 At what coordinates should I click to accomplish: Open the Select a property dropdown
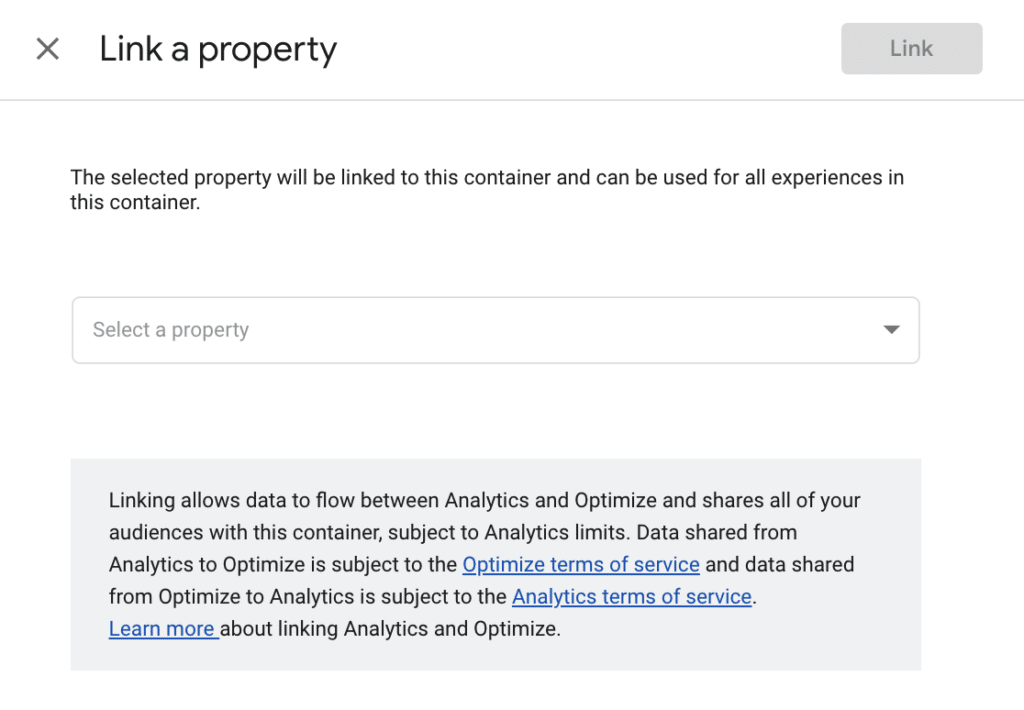(496, 330)
